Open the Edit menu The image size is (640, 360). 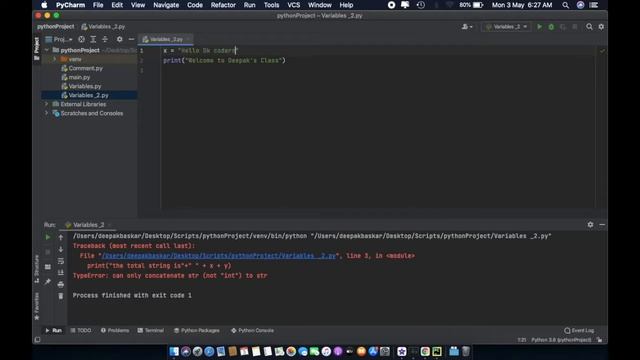117,5
